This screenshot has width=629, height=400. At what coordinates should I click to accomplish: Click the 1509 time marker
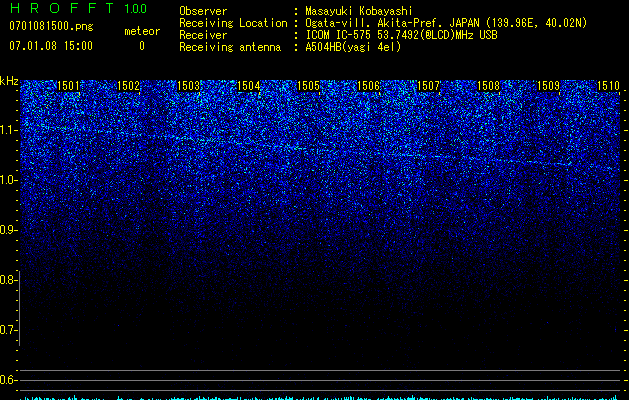click(548, 86)
